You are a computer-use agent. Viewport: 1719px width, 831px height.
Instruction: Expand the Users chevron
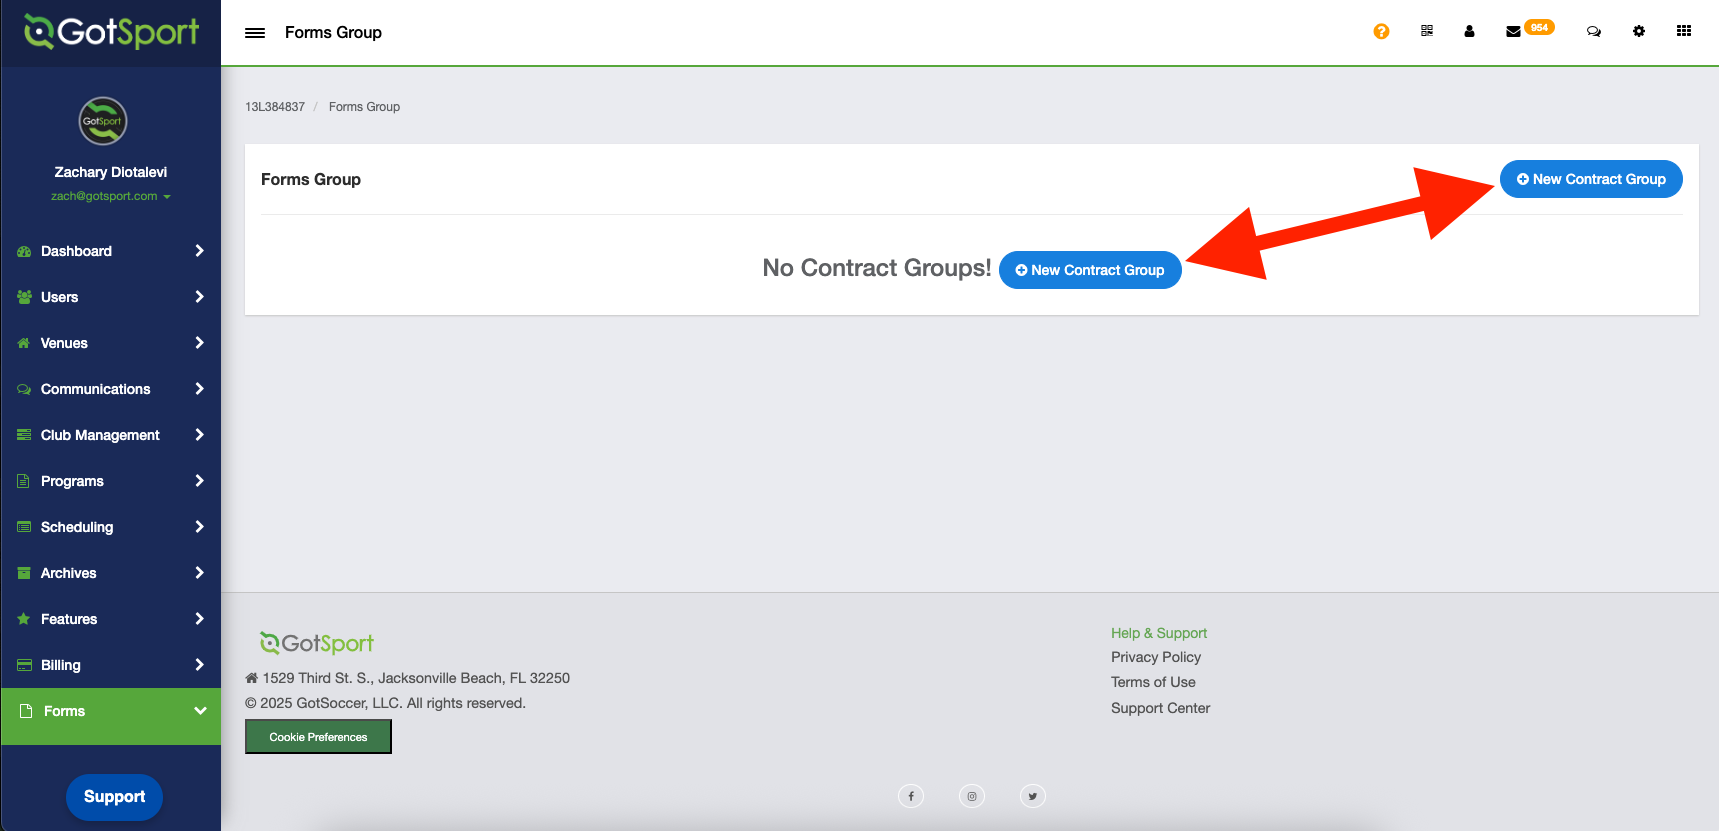[x=199, y=297]
